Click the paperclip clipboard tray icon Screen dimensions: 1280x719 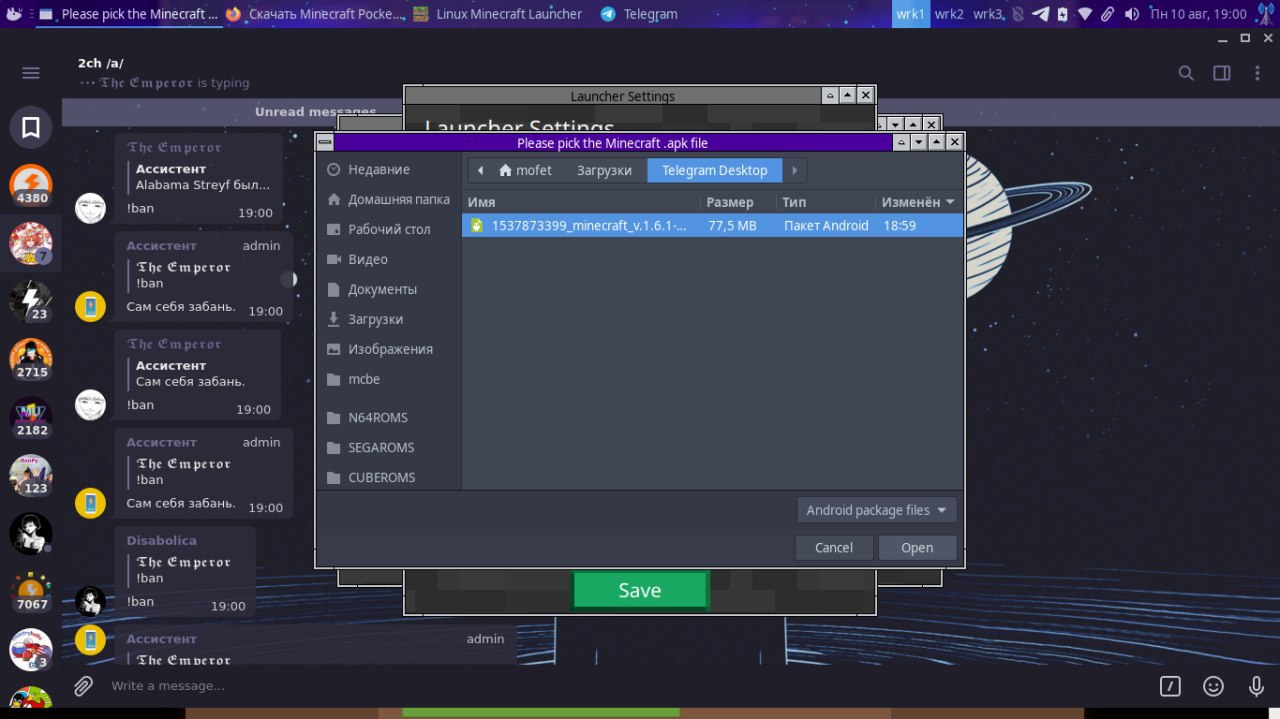click(x=1108, y=14)
